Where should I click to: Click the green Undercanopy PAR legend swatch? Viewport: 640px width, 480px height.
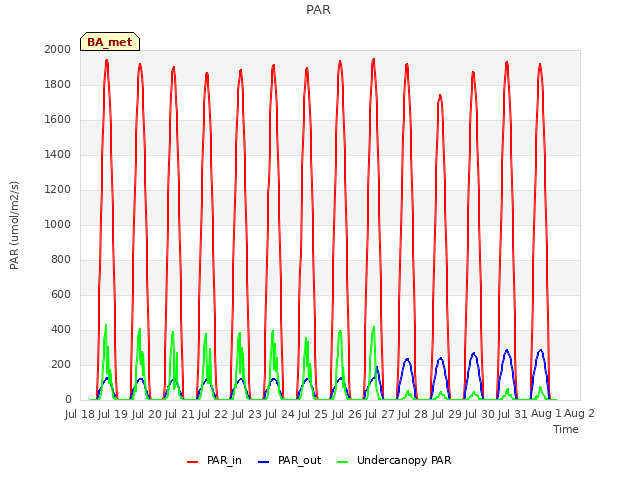[x=343, y=462]
